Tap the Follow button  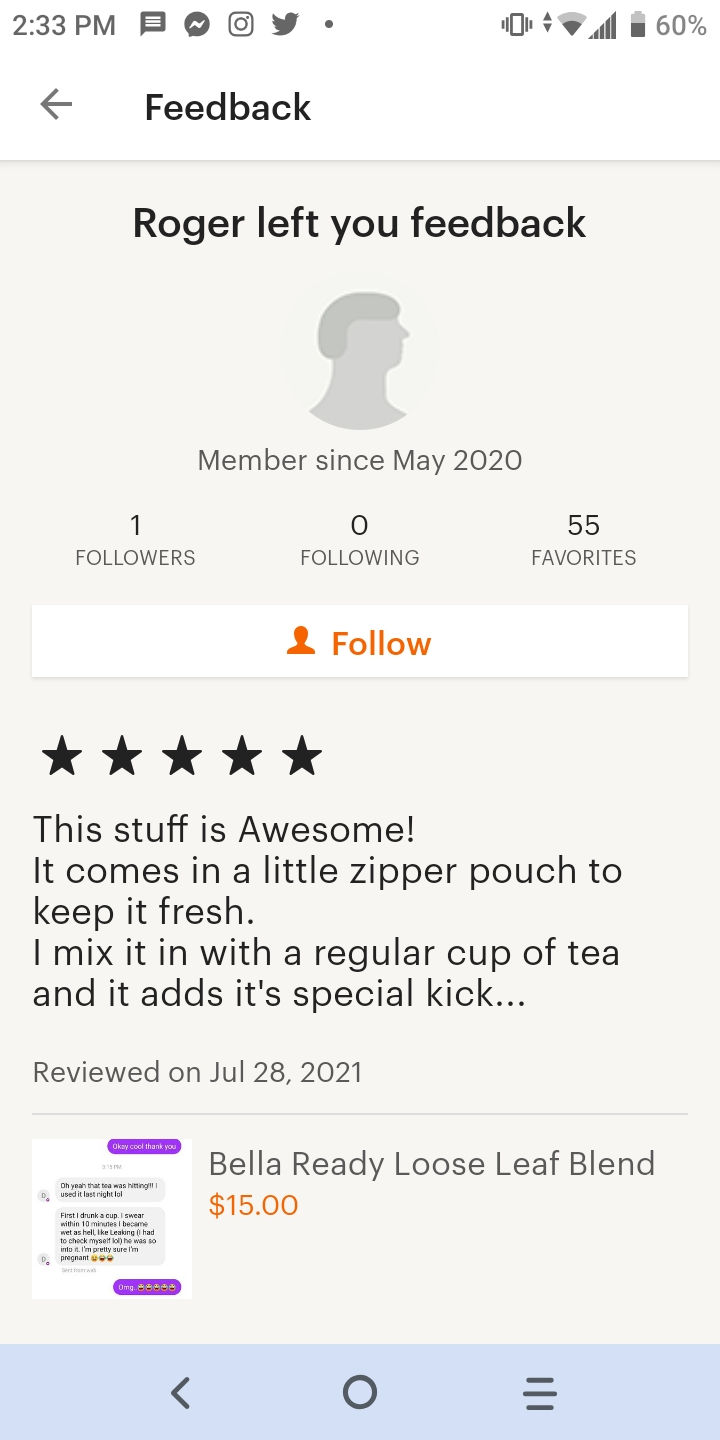coord(360,642)
